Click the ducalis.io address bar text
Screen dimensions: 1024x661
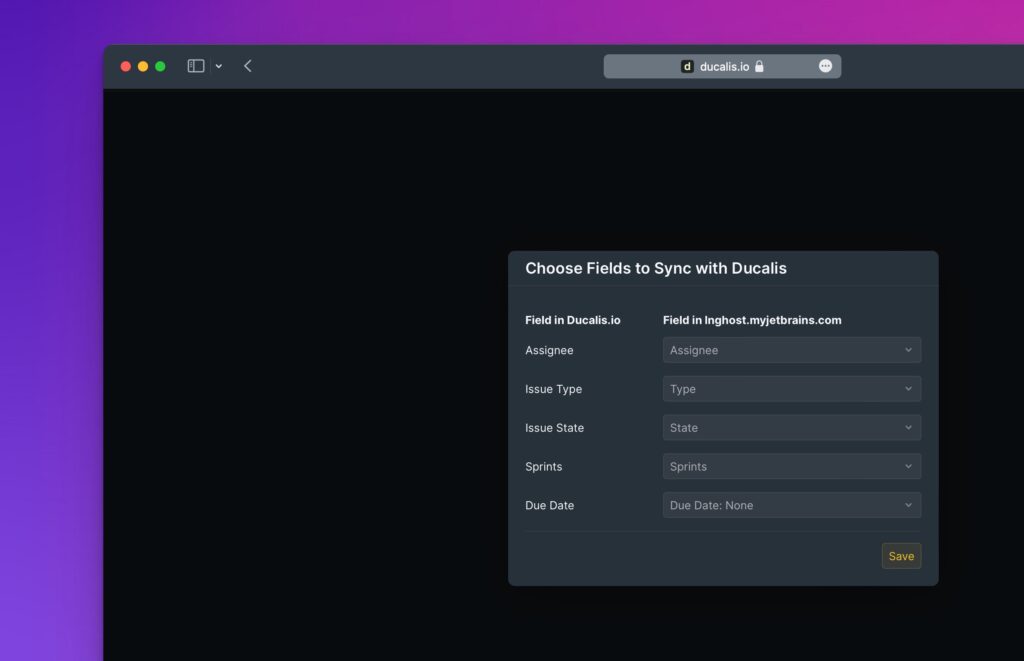pos(724,66)
